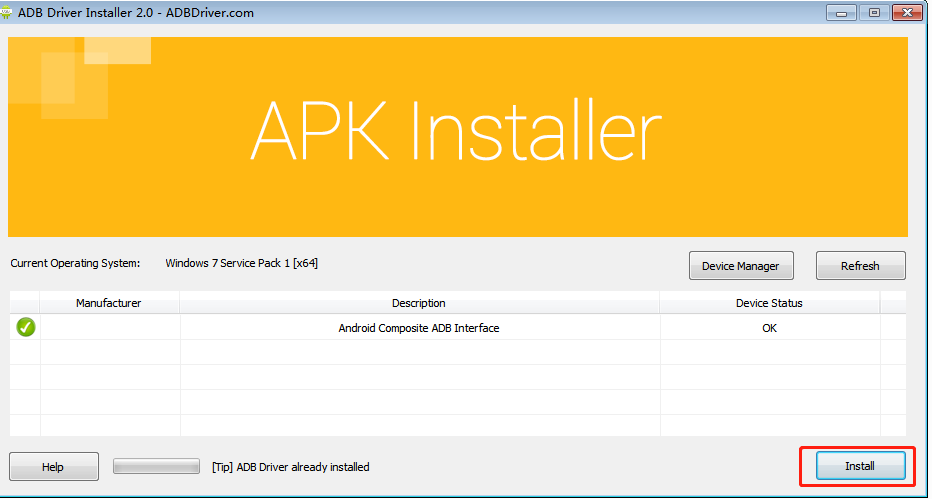The image size is (932, 499).
Task: Click the Manufacturer column header
Action: click(x=109, y=303)
